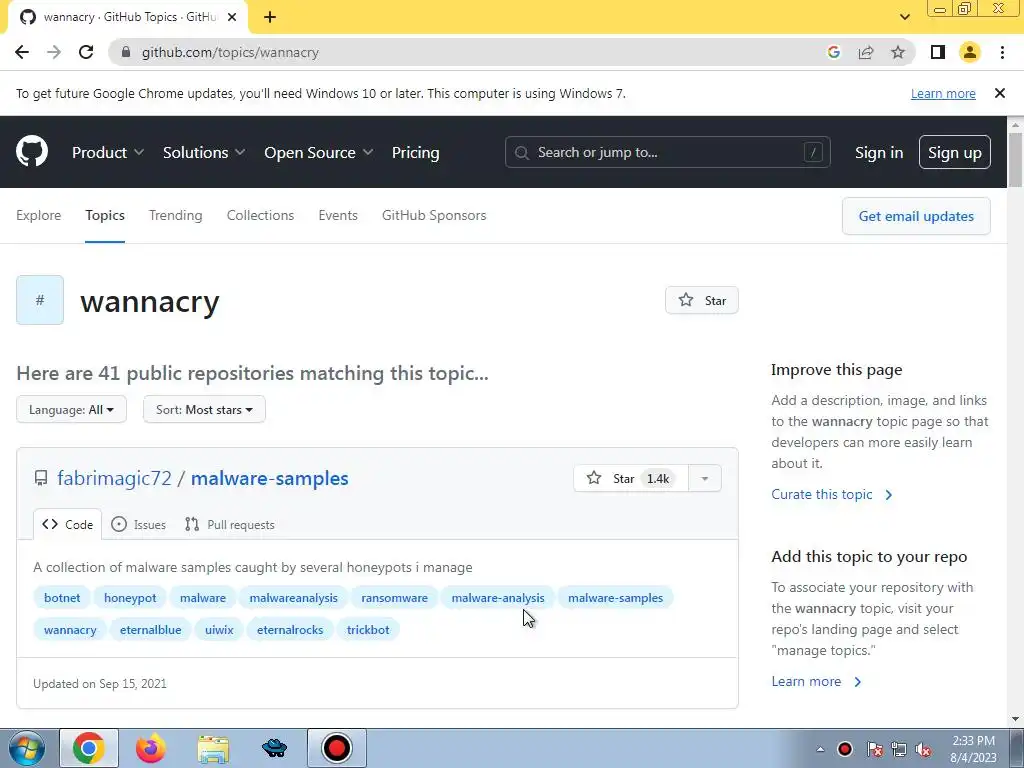Open Curate this topic link

click(831, 494)
